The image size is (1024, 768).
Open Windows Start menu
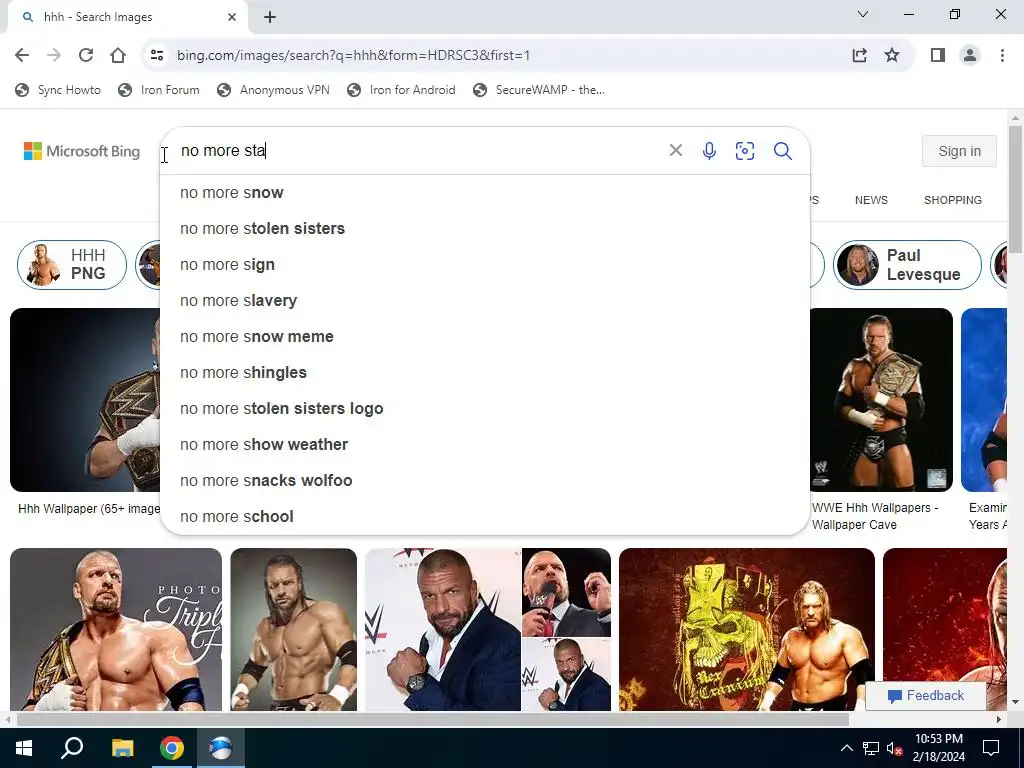24,748
